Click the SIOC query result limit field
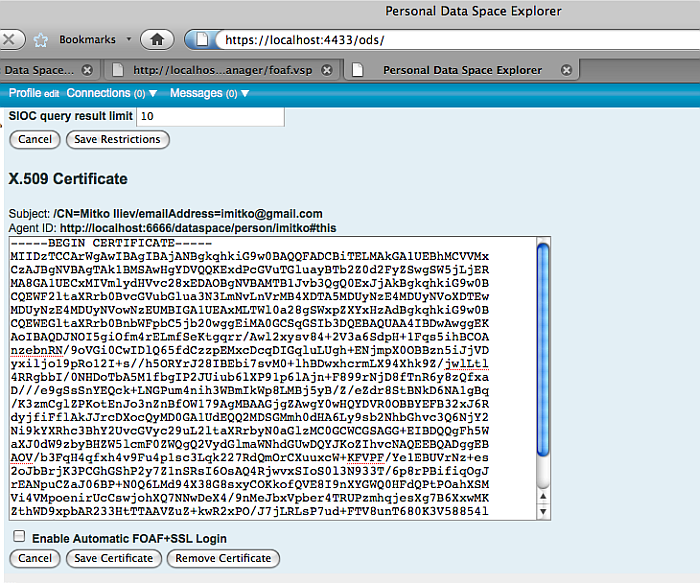Screen dimensions: 700x583 (x=210, y=117)
